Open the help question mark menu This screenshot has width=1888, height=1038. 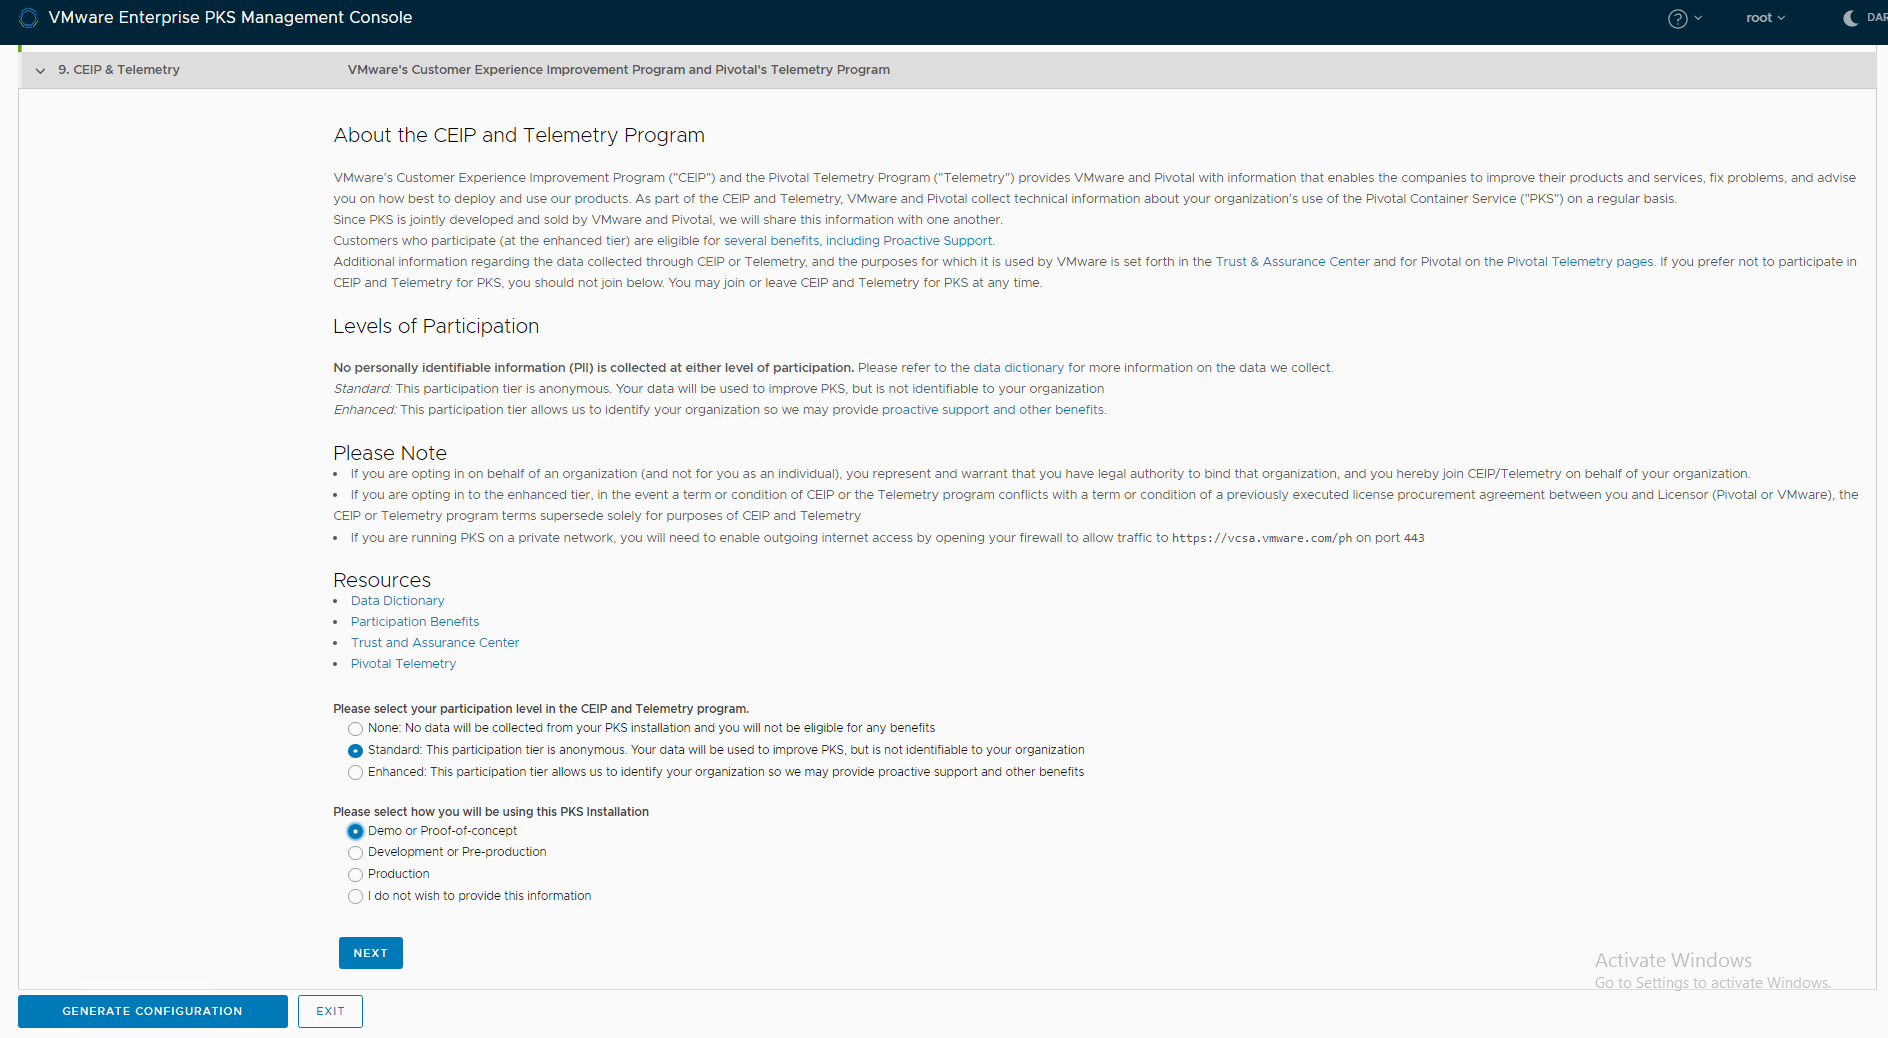(x=1684, y=18)
